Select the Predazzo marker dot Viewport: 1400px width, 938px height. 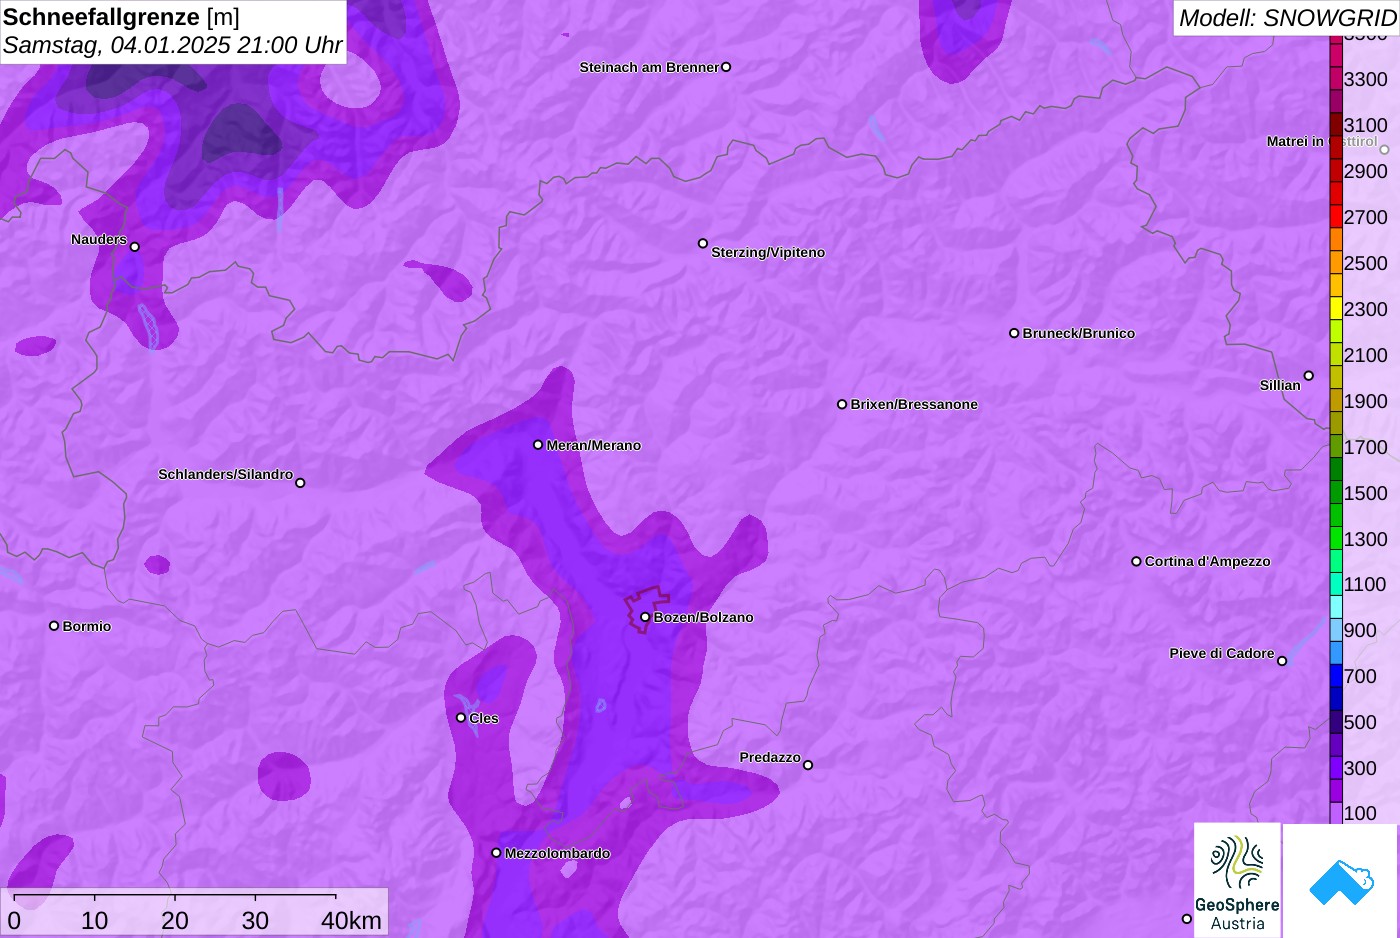coord(808,765)
